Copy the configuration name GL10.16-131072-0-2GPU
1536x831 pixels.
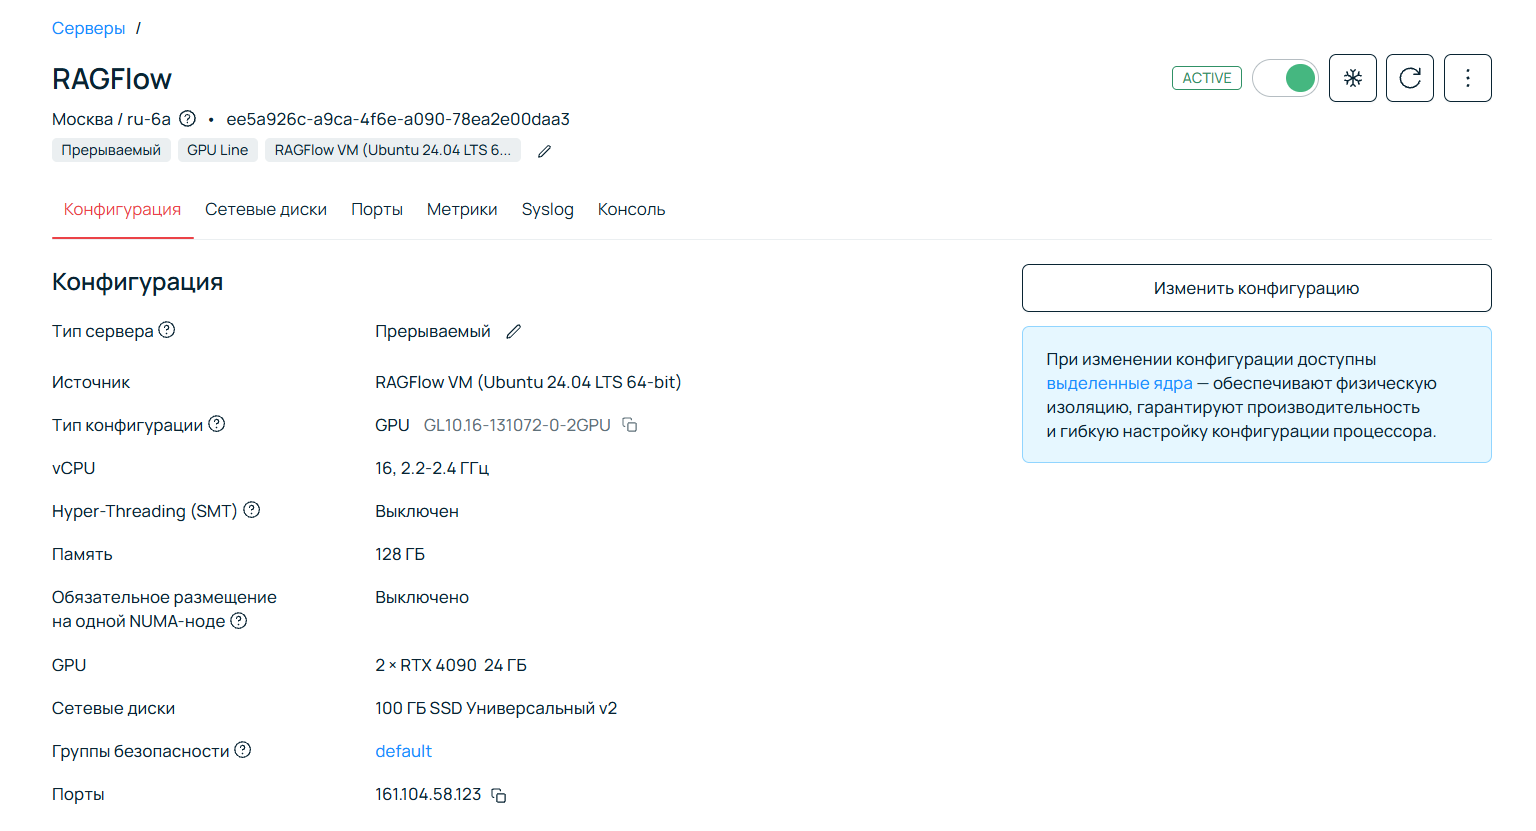(630, 425)
